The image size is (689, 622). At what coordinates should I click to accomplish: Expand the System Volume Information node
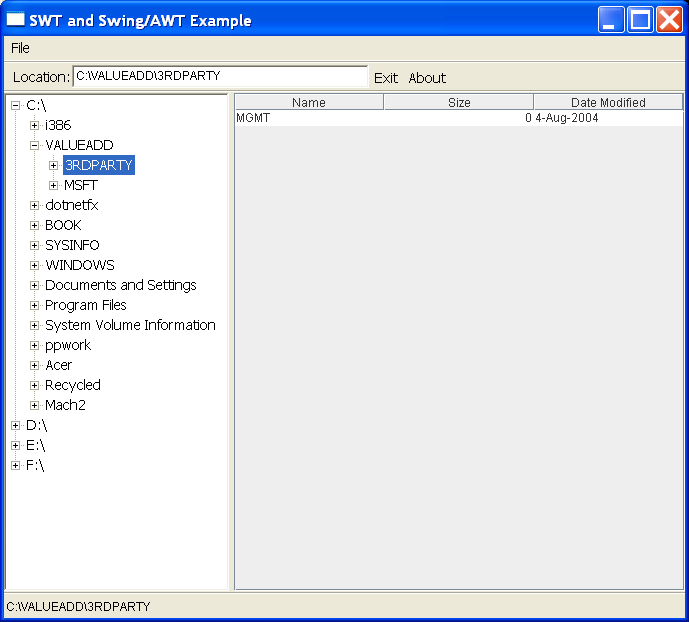(x=34, y=325)
